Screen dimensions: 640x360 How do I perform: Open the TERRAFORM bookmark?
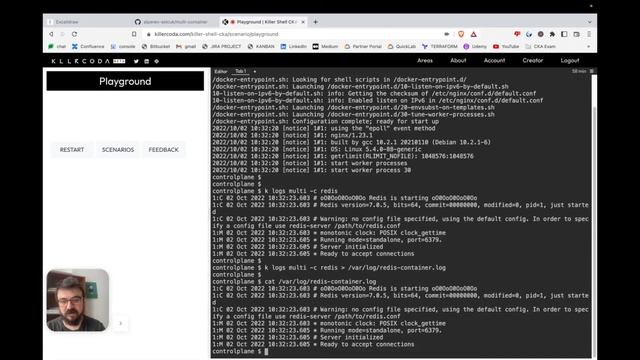440,47
